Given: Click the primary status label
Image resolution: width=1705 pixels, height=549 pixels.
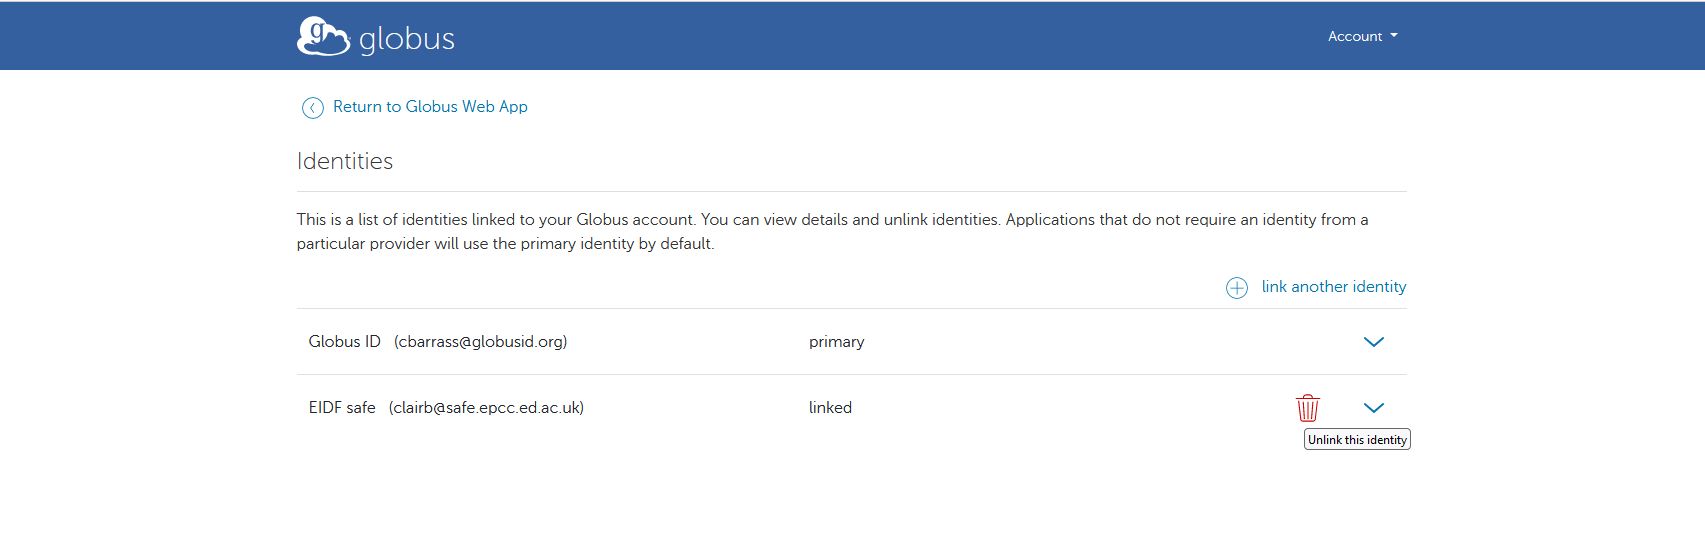Looking at the screenshot, I should click(836, 342).
